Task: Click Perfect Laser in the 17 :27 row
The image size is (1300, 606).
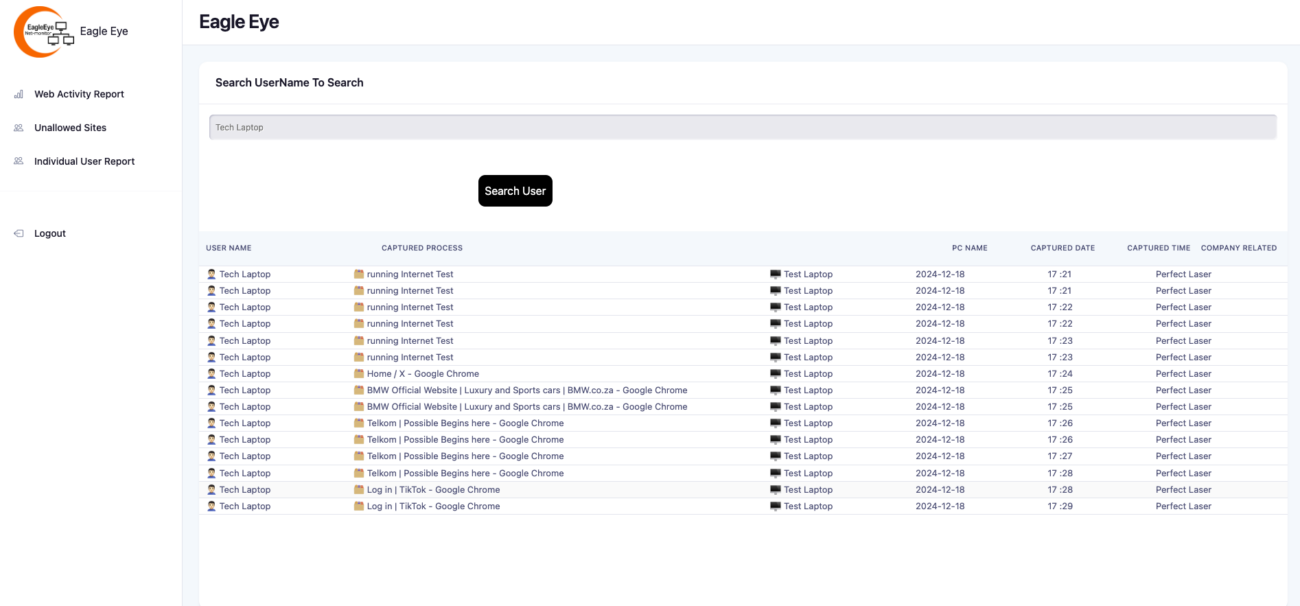Action: point(1184,456)
